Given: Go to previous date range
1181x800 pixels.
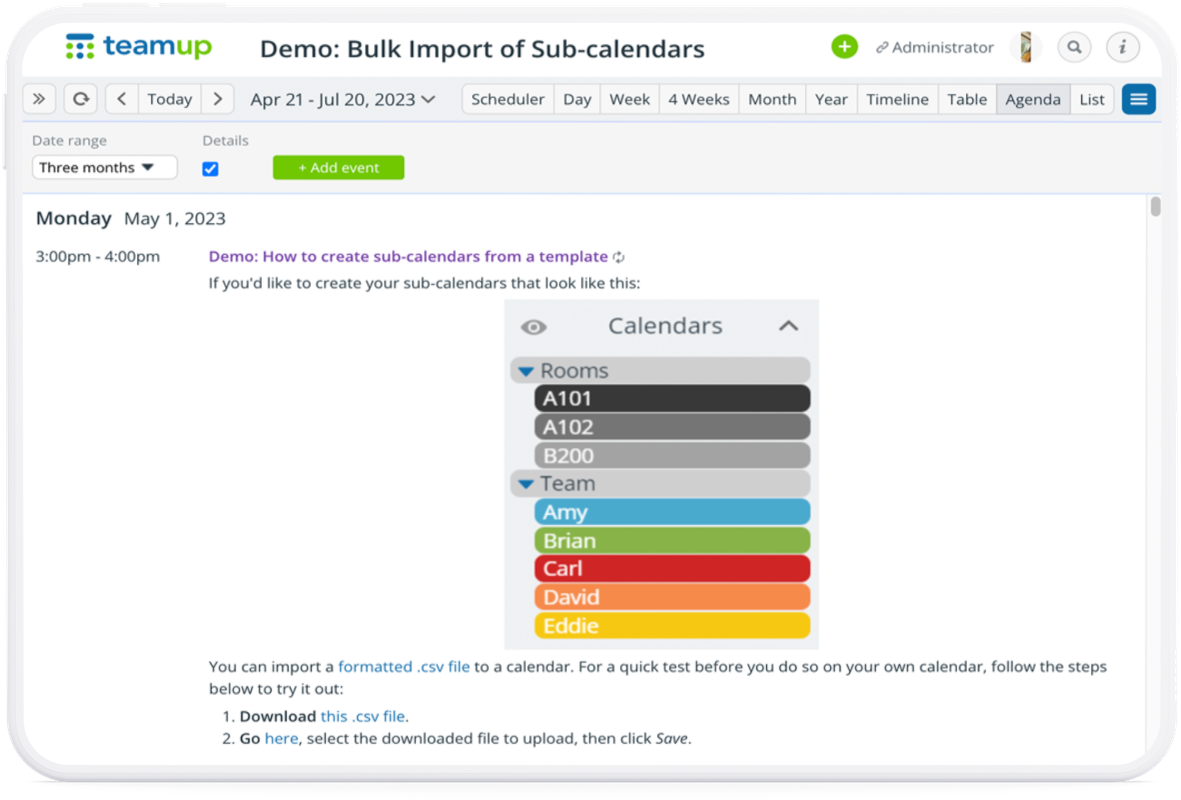Looking at the screenshot, I should pos(122,99).
